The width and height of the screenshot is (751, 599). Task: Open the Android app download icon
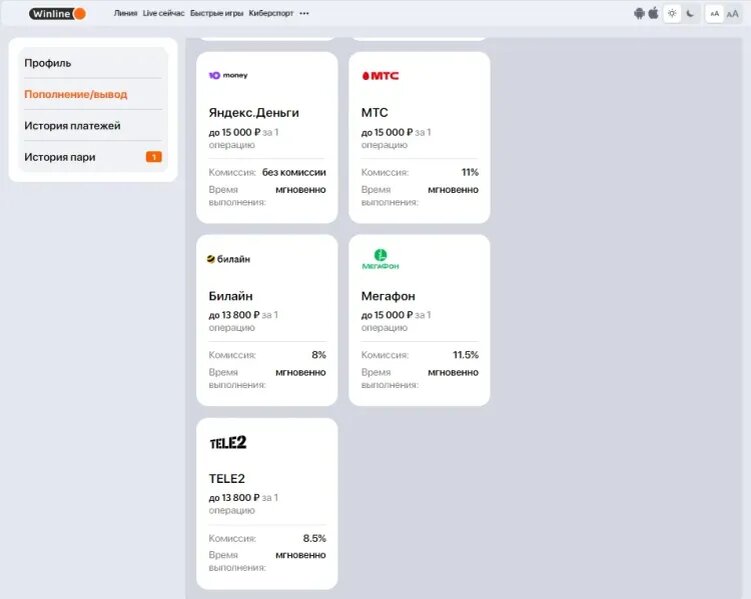point(639,13)
